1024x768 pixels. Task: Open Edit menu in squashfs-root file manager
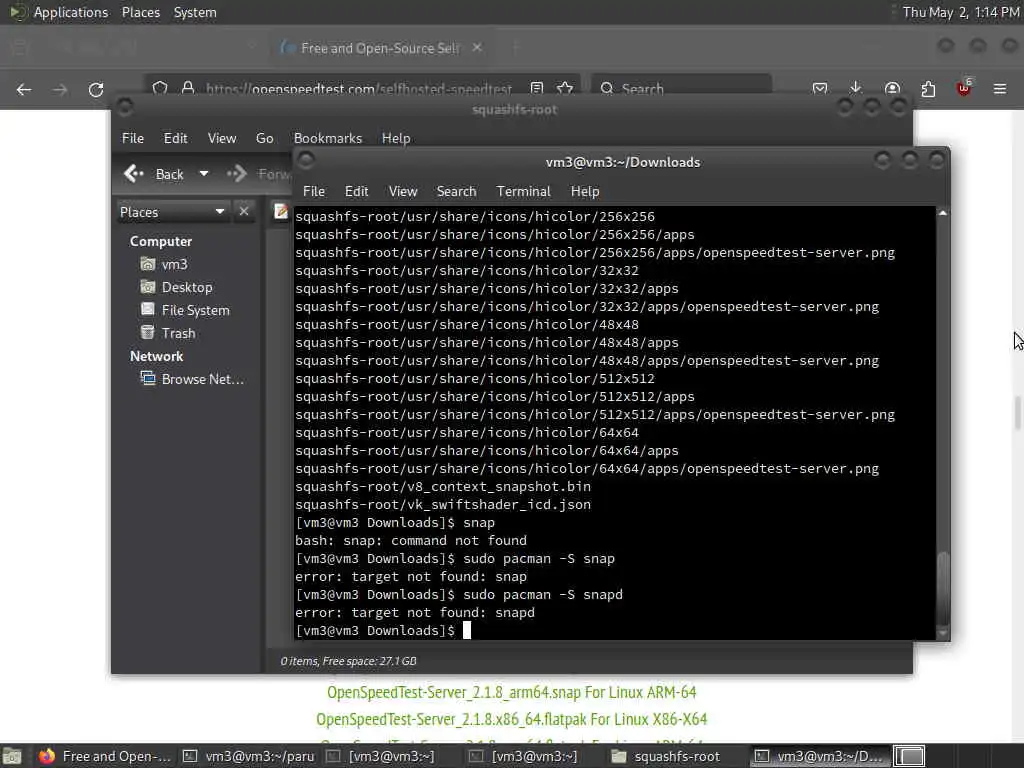pyautogui.click(x=175, y=138)
